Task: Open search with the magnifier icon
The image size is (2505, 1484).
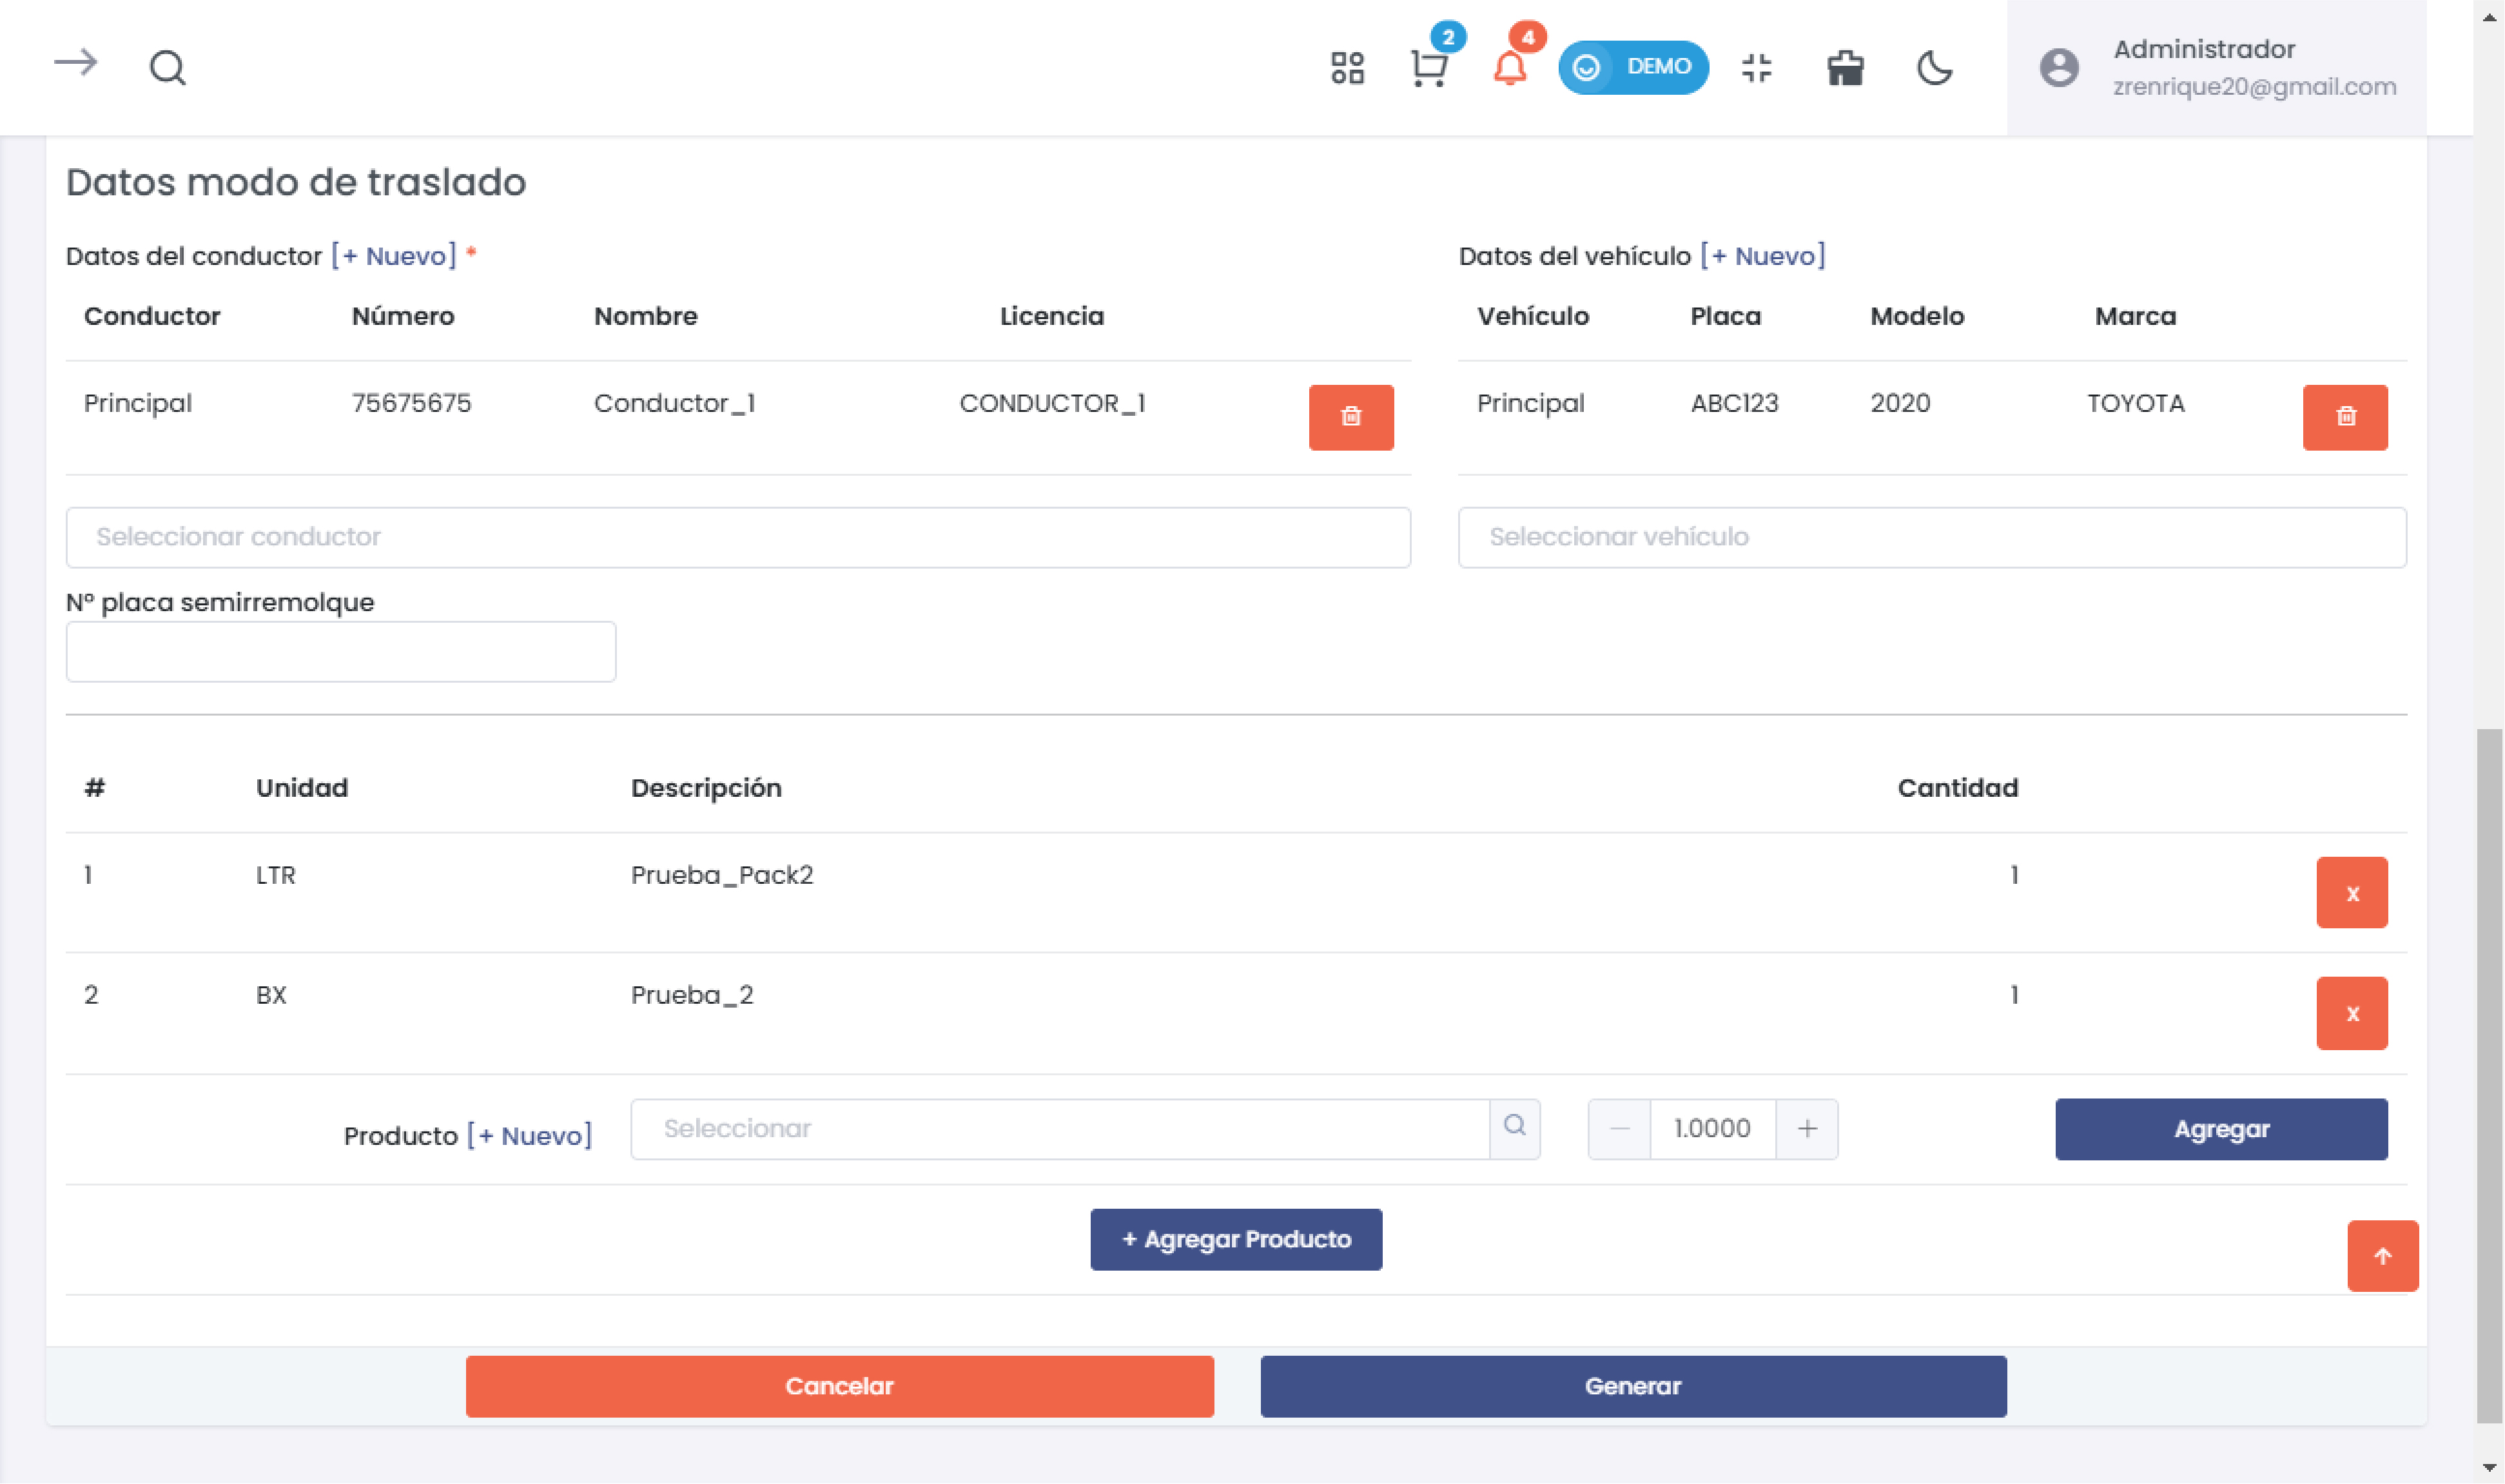Action: [x=168, y=68]
